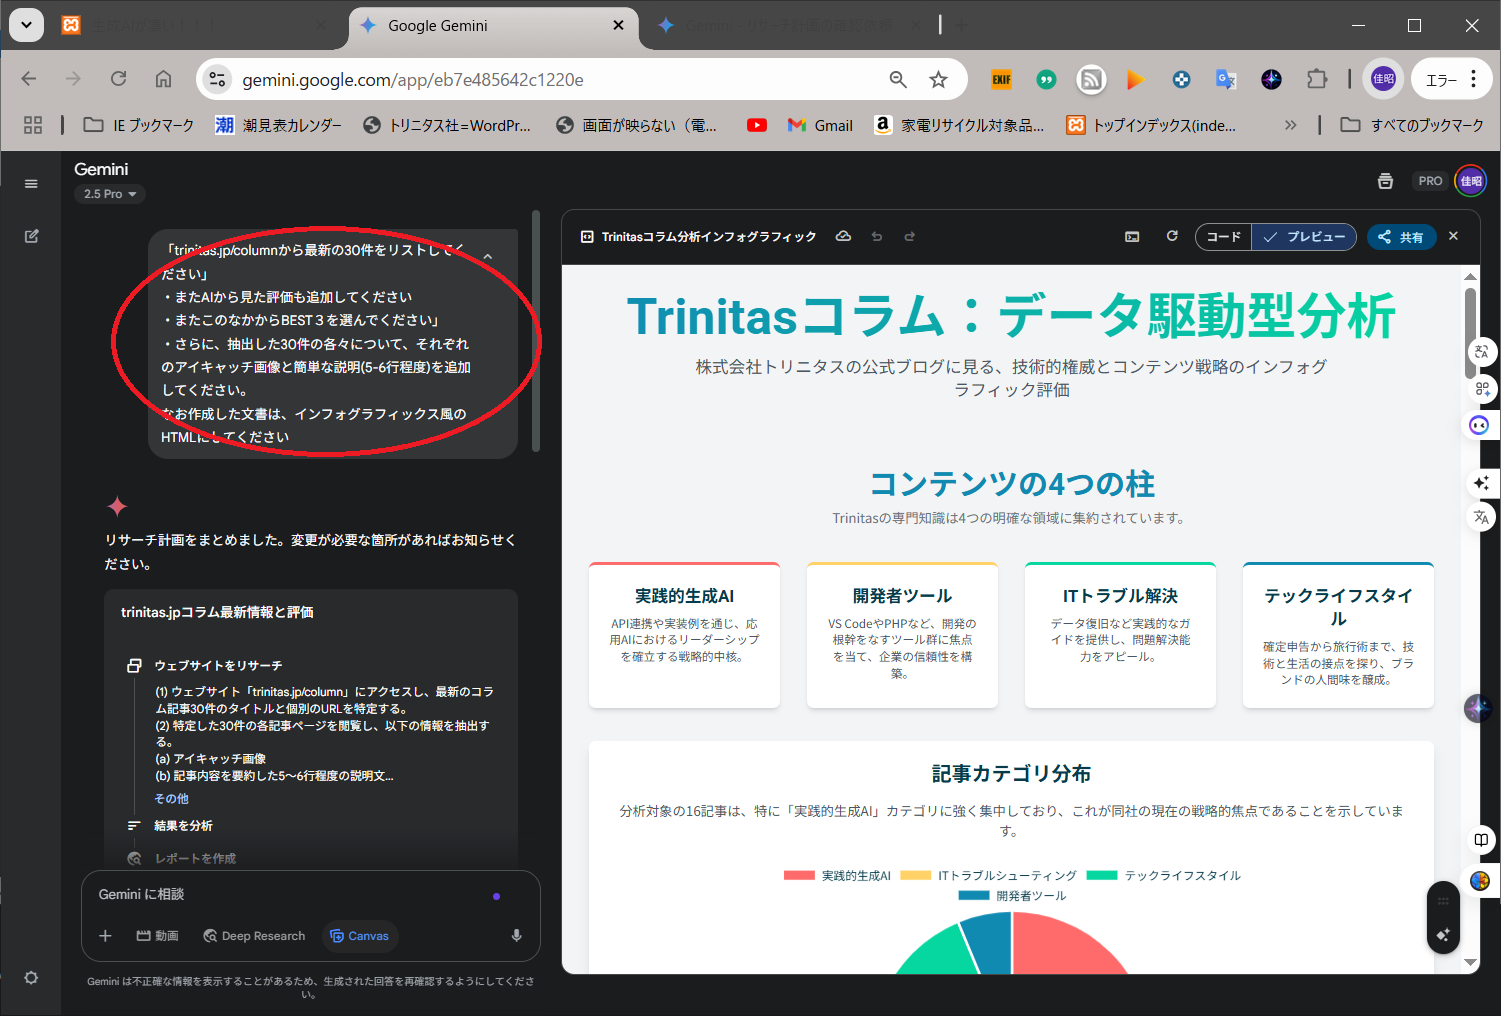Switch to the first tab with the orange icon
1501x1016 pixels.
pyautogui.click(x=195, y=25)
